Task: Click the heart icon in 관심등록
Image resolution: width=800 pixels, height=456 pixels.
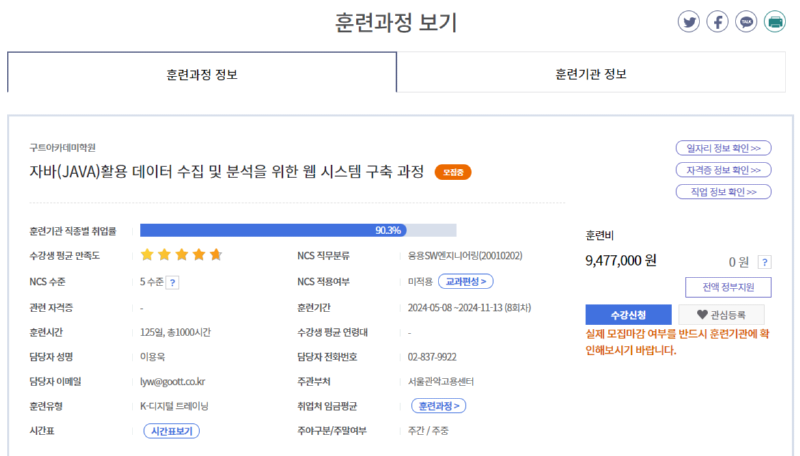Action: 703,315
